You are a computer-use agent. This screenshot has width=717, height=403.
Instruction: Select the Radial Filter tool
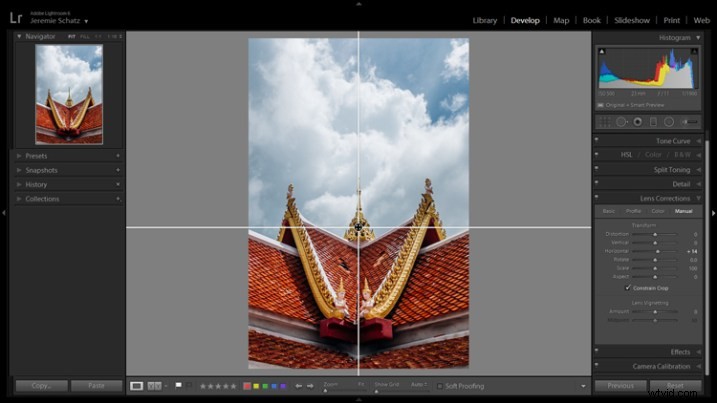[669, 122]
